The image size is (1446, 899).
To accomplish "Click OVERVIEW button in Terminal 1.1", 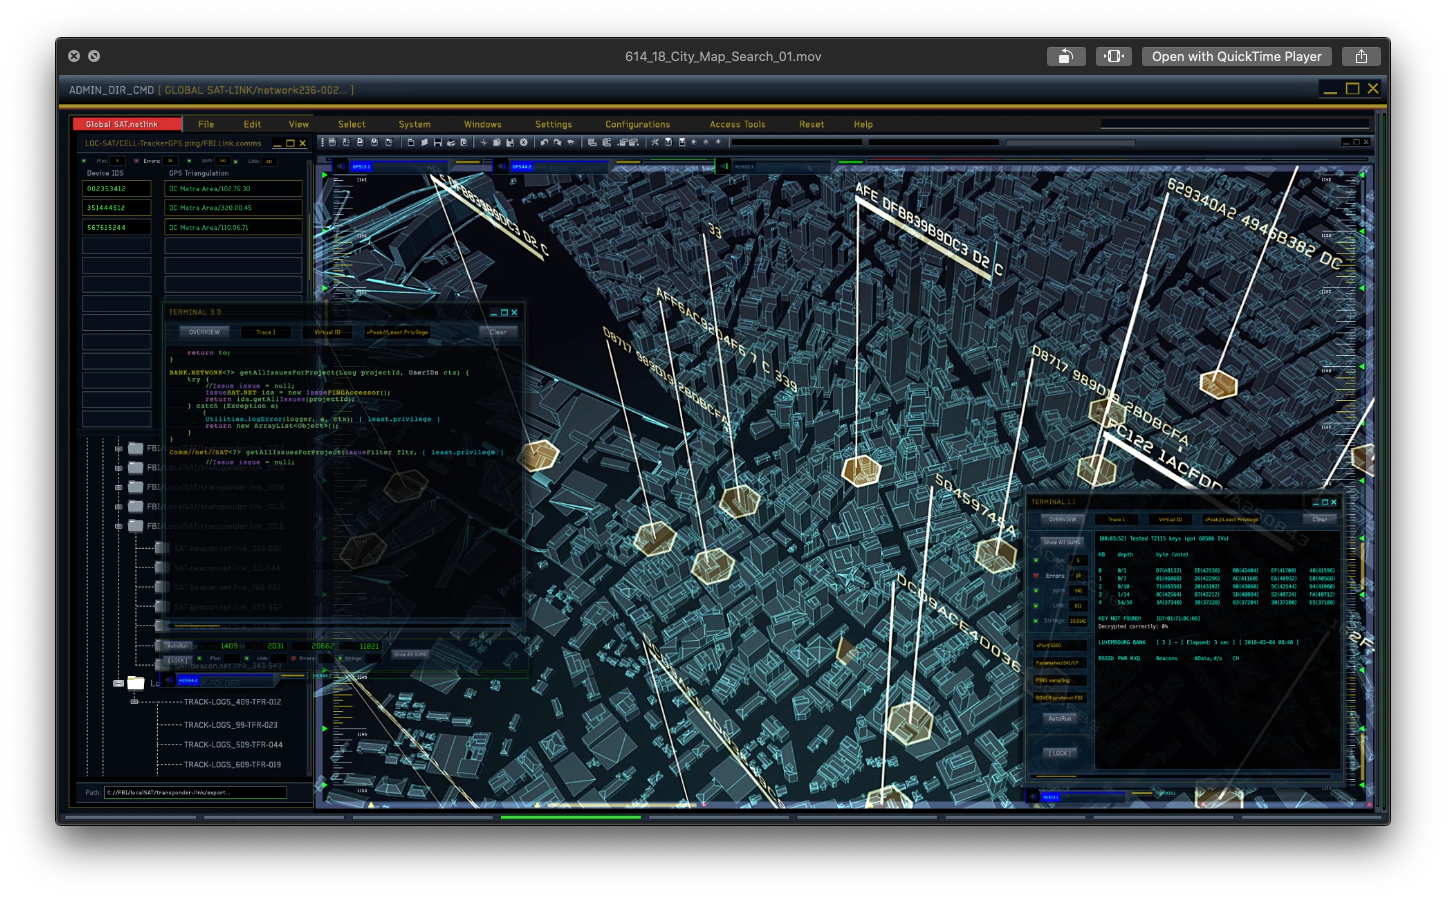I will click(1062, 519).
